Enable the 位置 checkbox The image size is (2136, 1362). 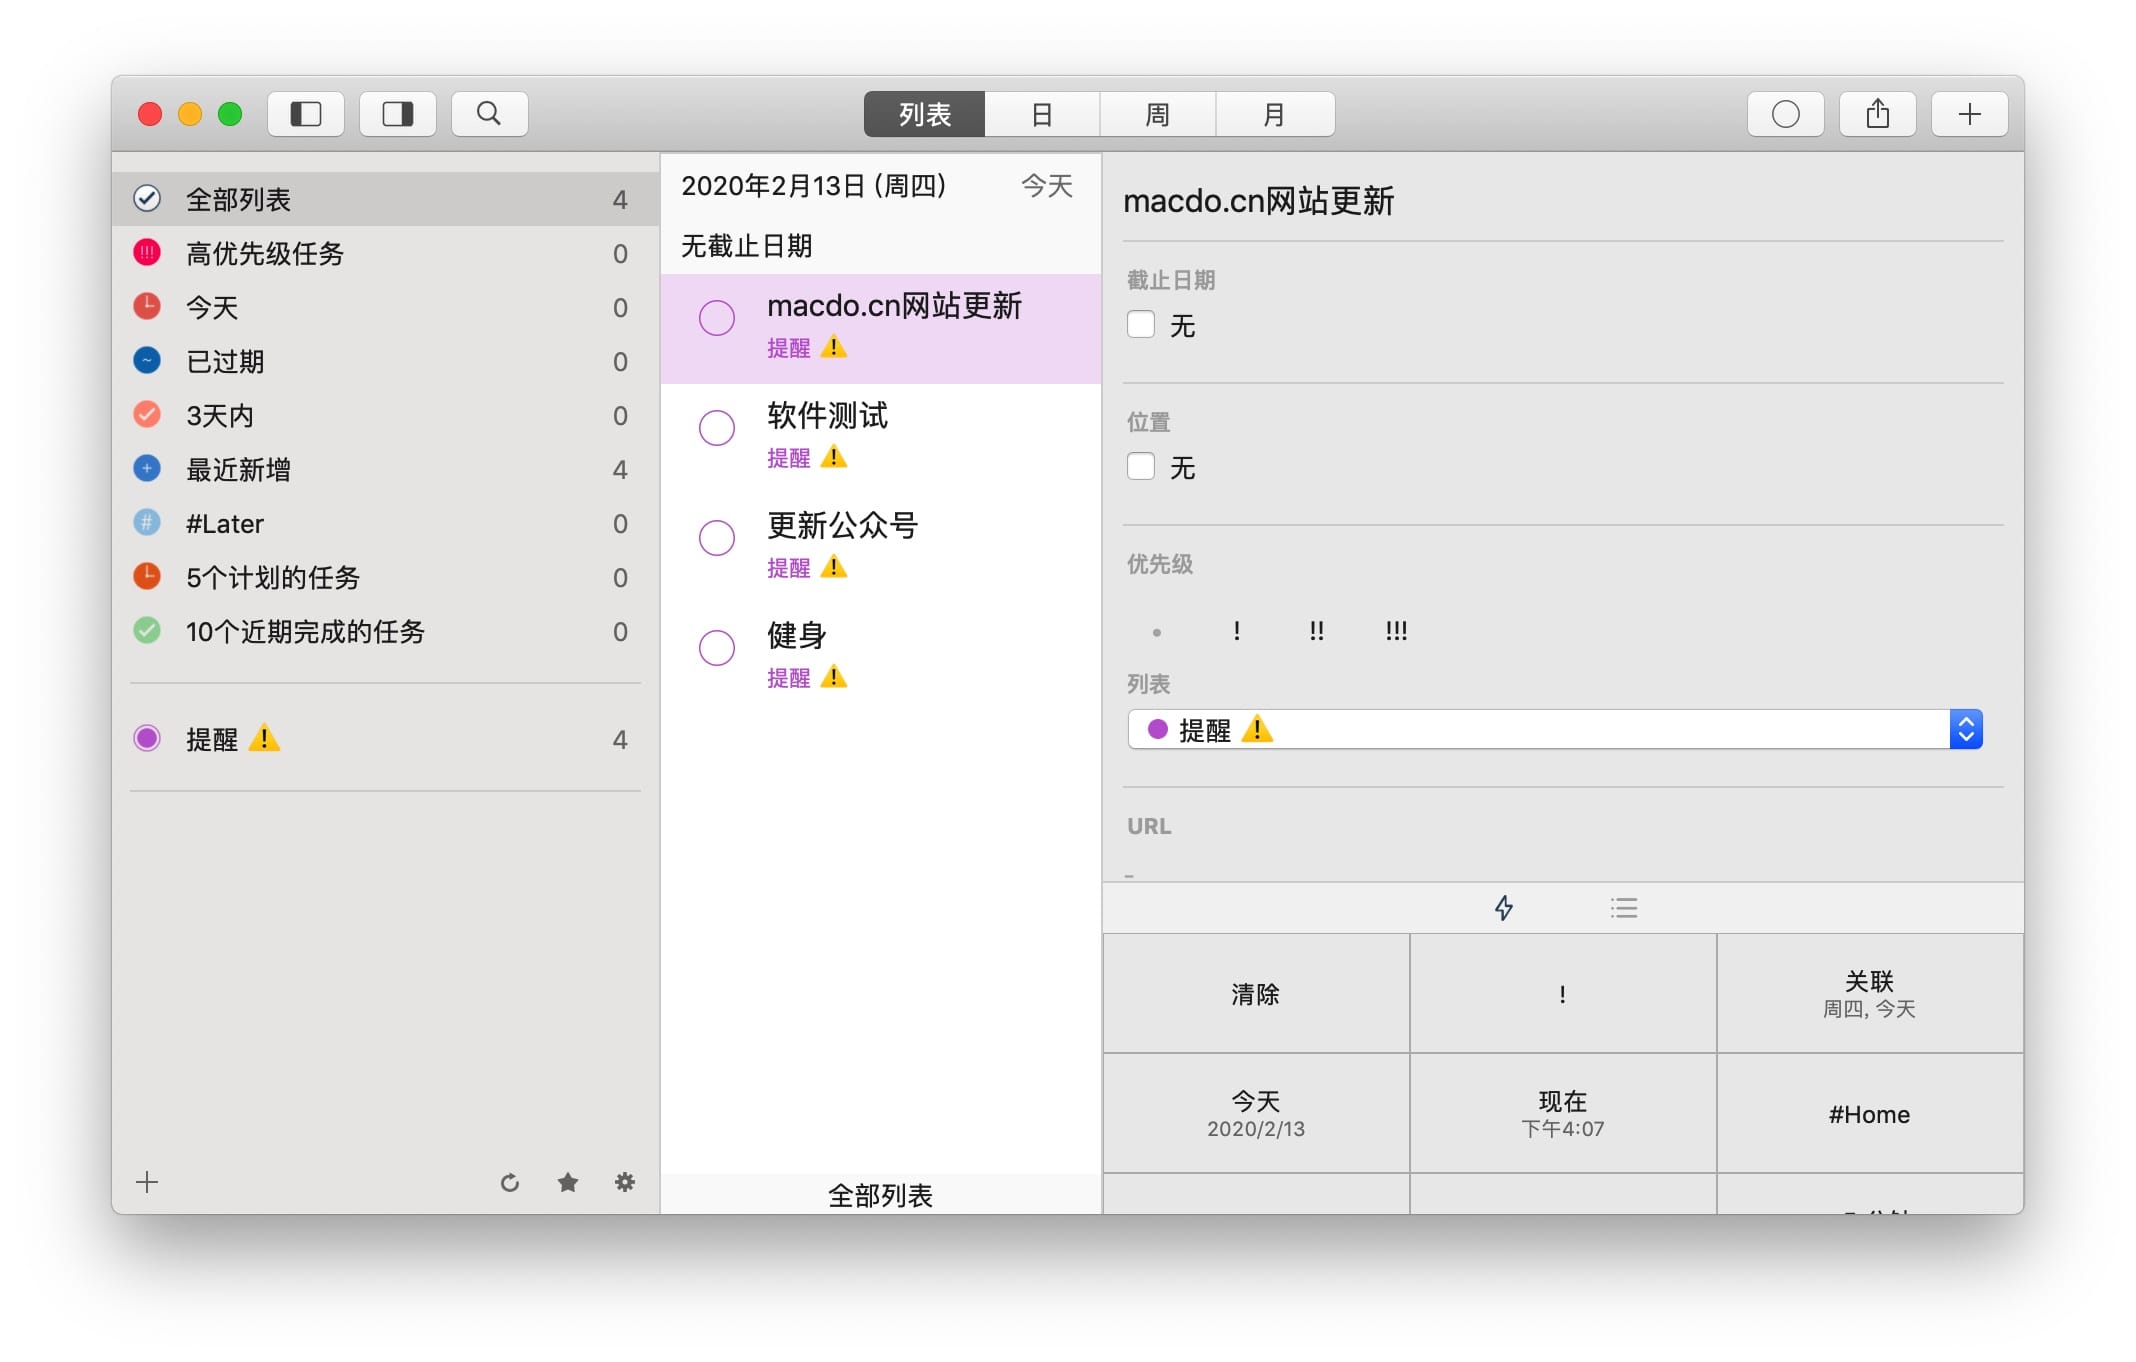point(1141,467)
